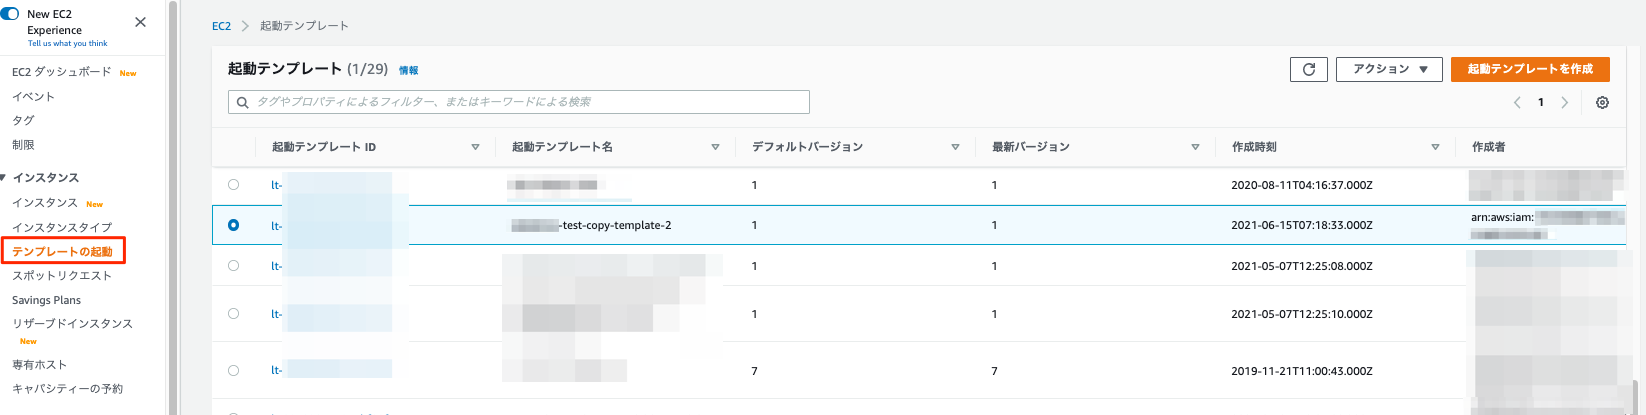Screen dimensions: 1646x415
Task: Click 2019-11-21T11:00:43.000Z creation time
Action: [x=1301, y=371]
